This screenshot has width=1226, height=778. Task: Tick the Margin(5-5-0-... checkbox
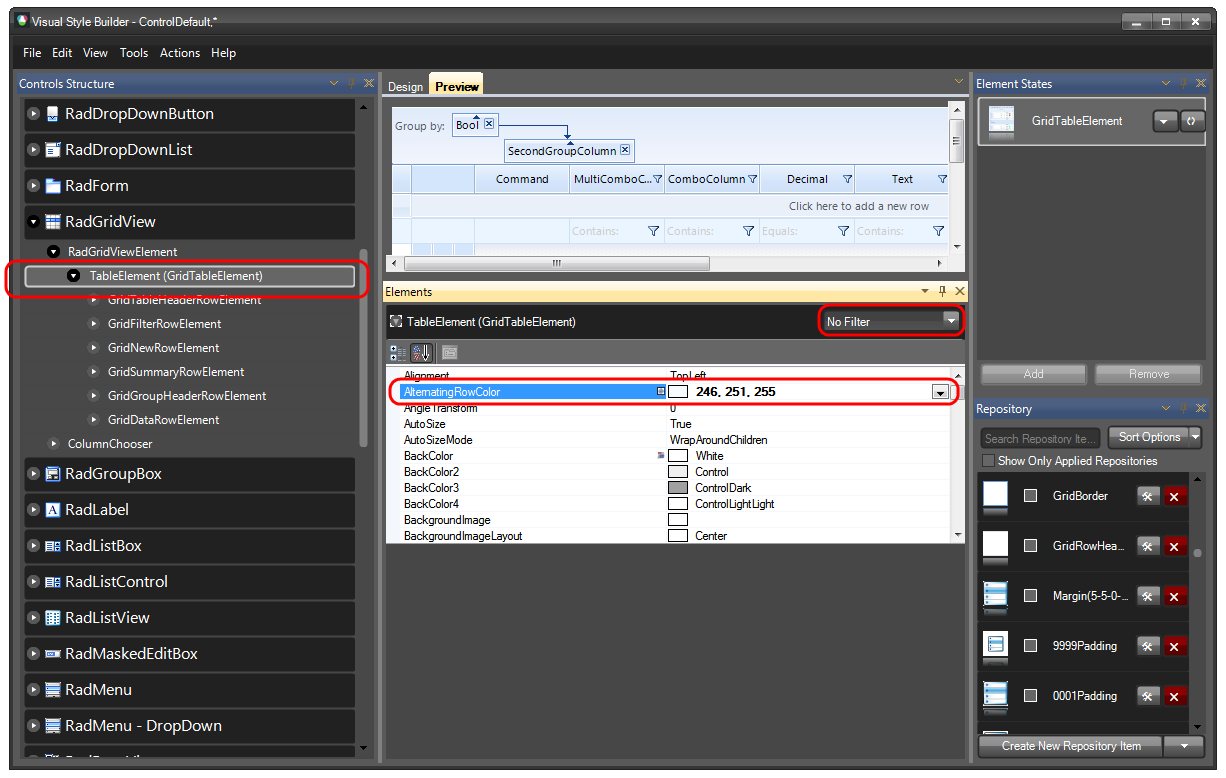[1031, 596]
